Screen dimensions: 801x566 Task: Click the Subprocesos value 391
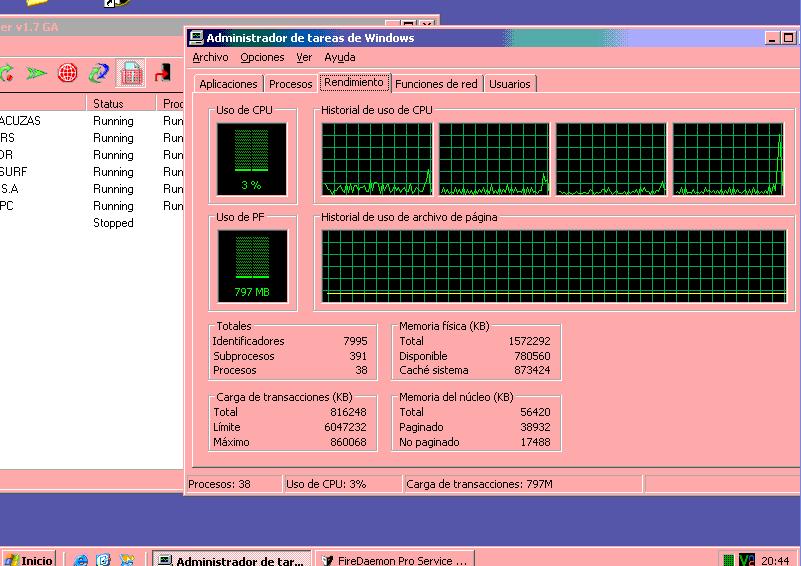click(x=358, y=356)
